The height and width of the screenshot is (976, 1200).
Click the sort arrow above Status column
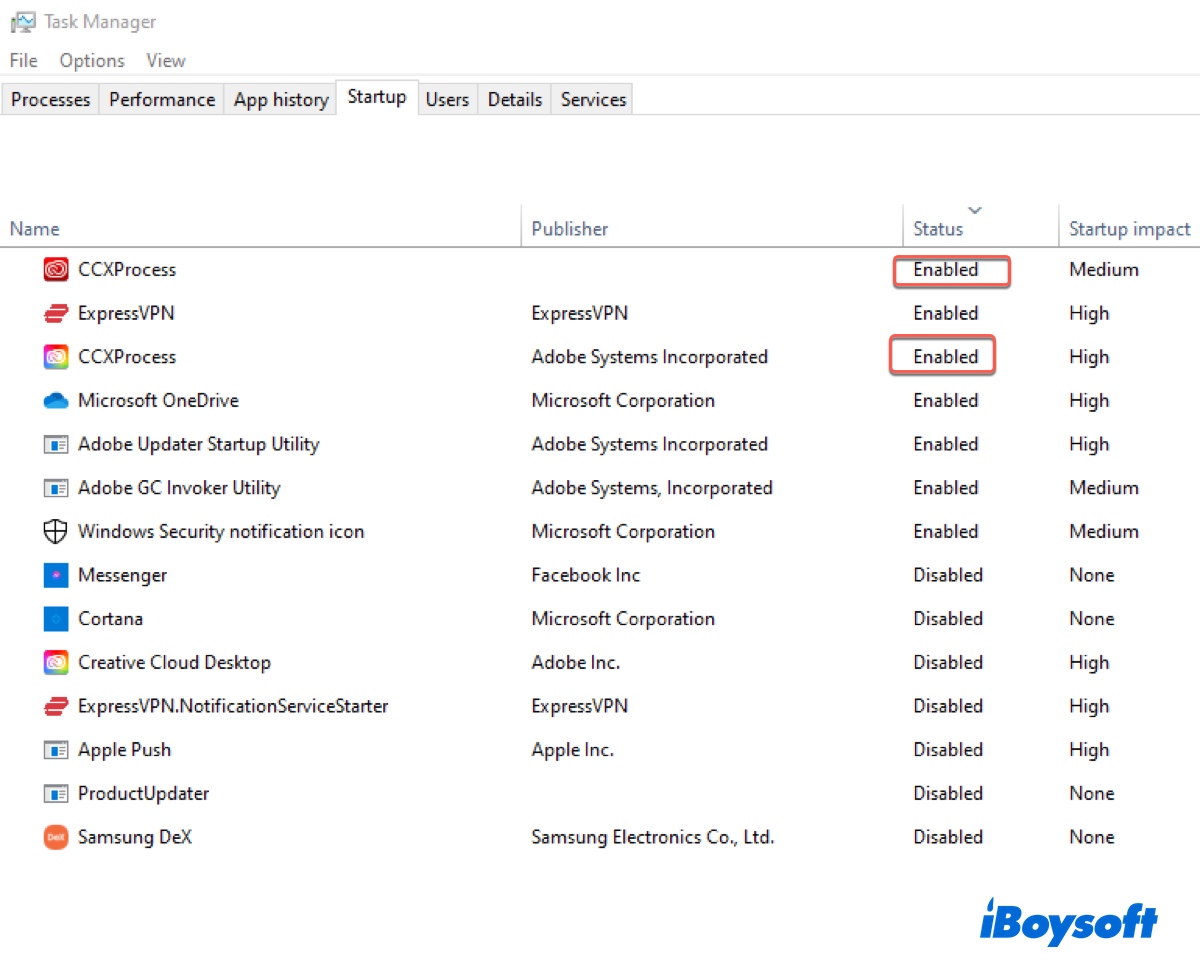975,210
